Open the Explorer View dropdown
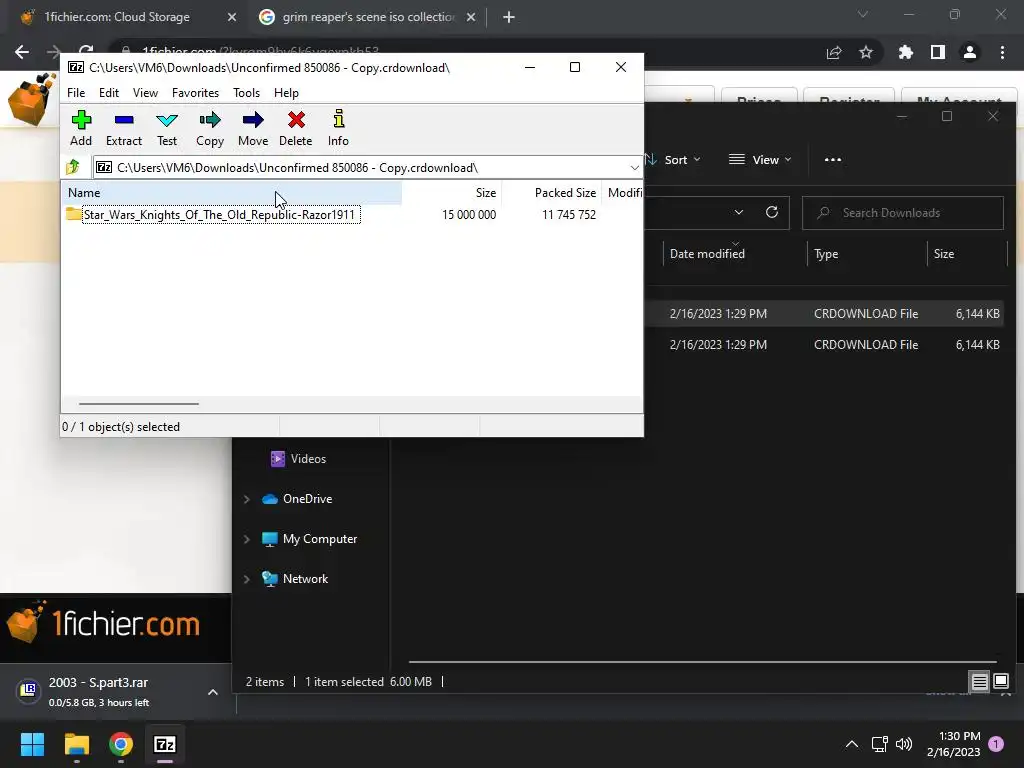Image resolution: width=1024 pixels, height=768 pixels. coord(760,159)
